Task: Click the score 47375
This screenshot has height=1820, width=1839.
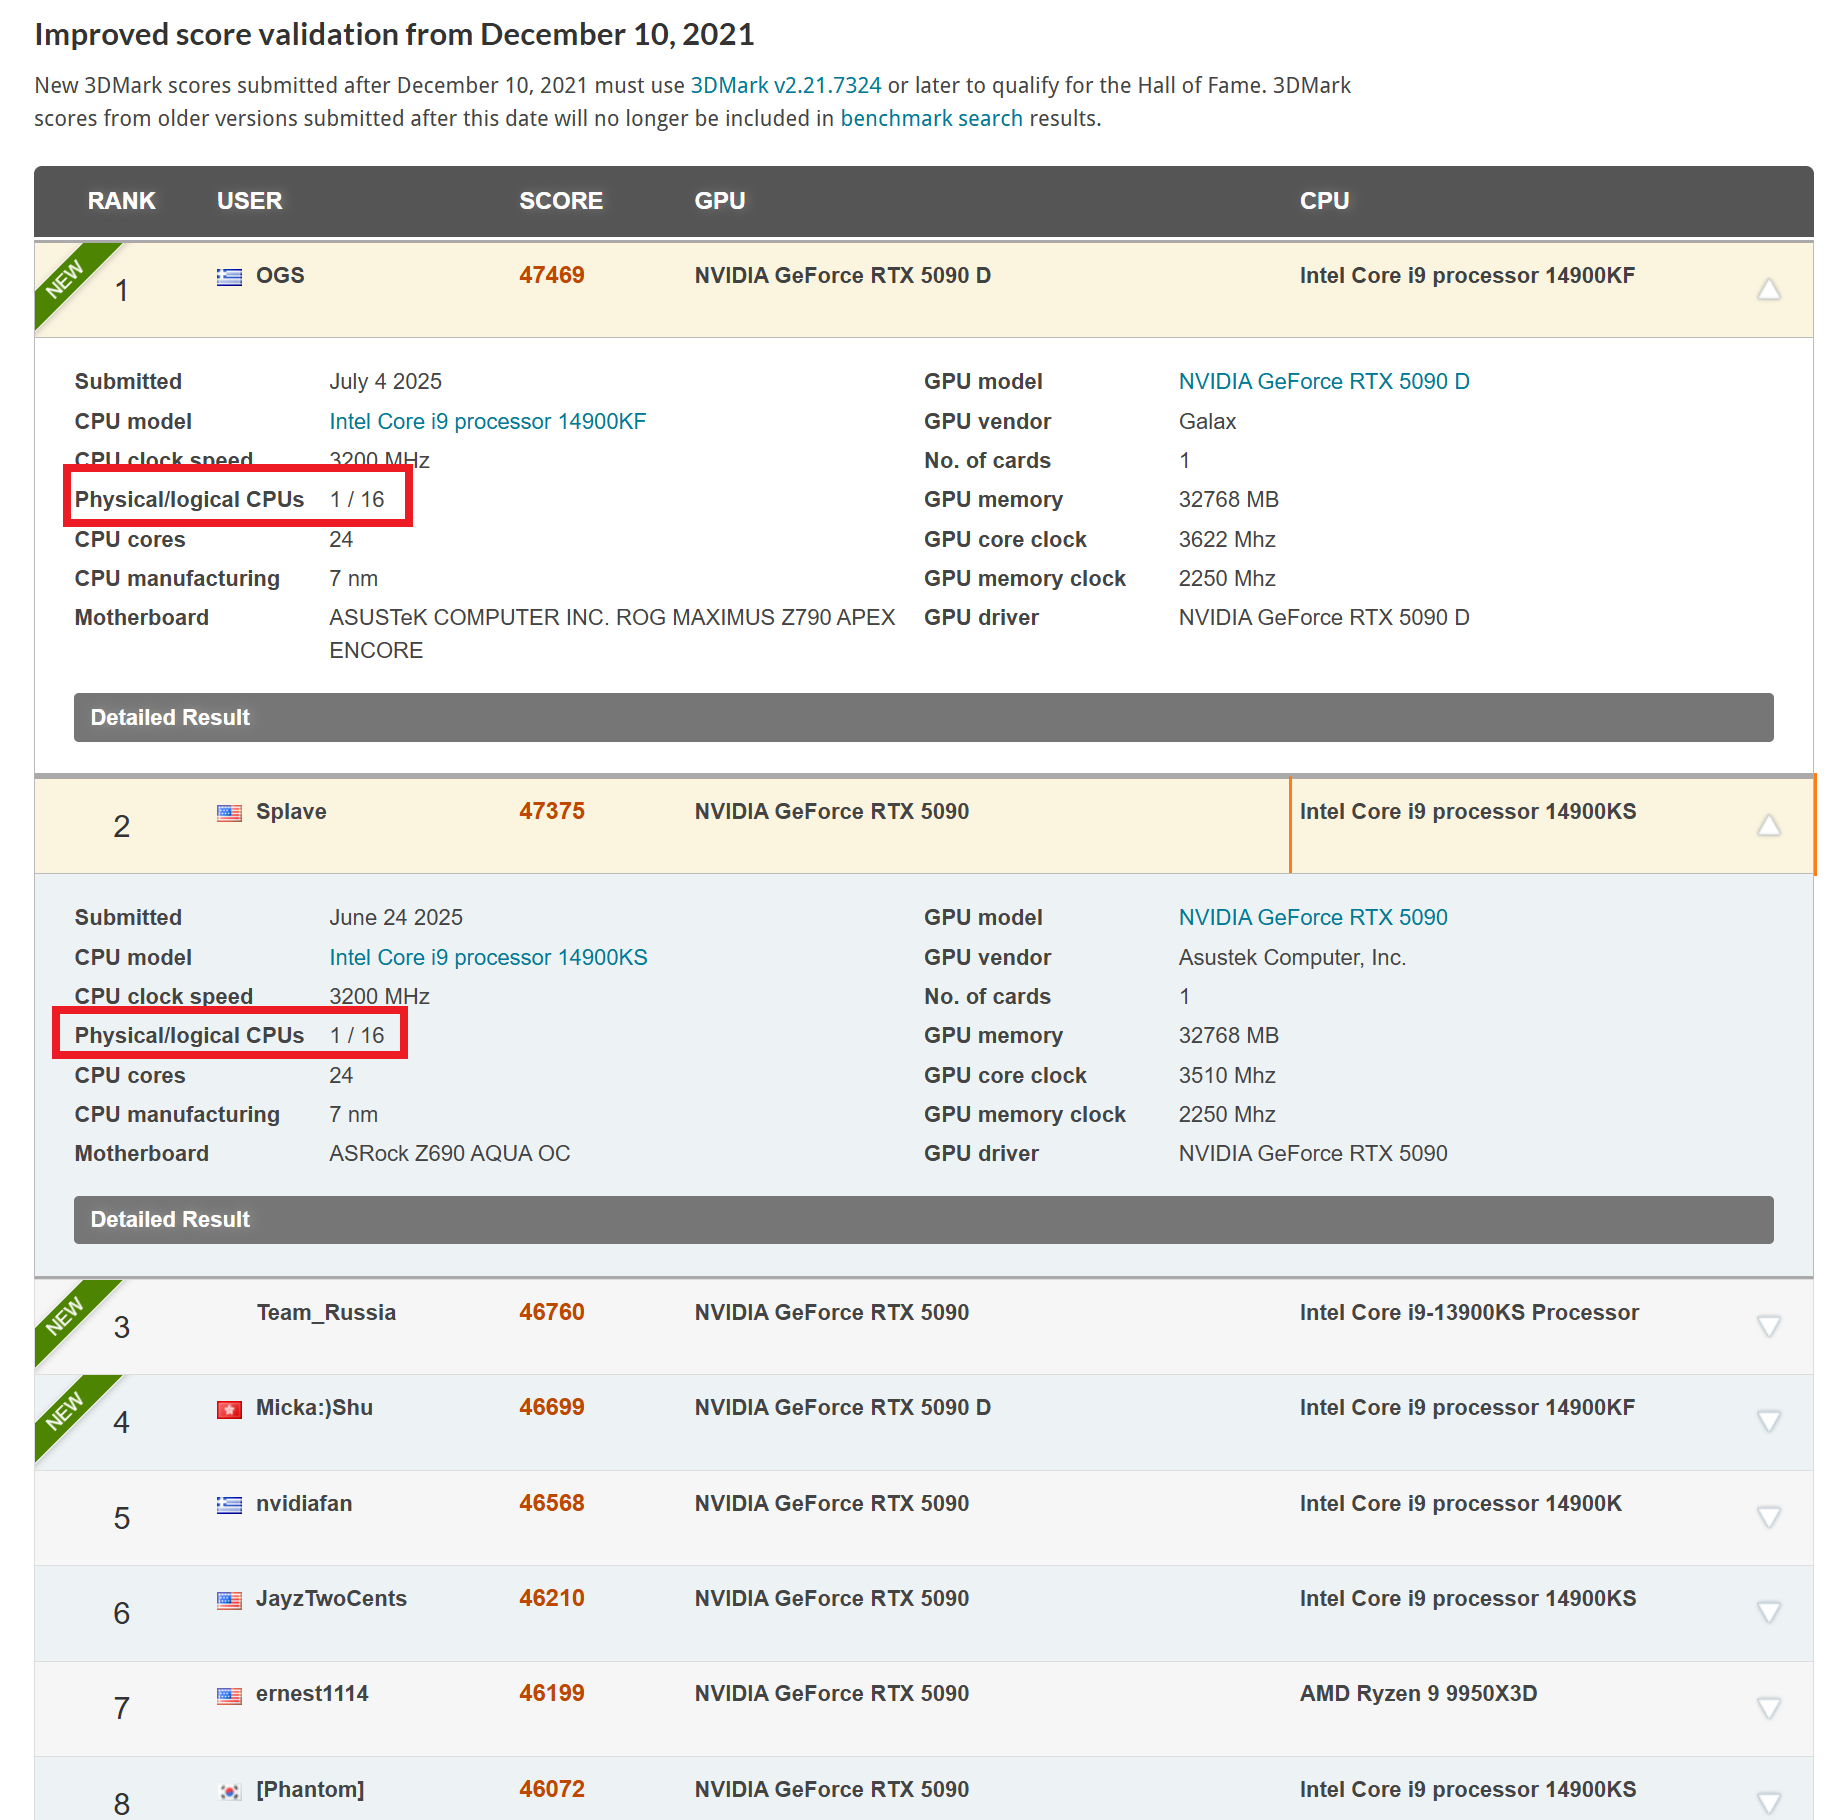Action: point(551,812)
